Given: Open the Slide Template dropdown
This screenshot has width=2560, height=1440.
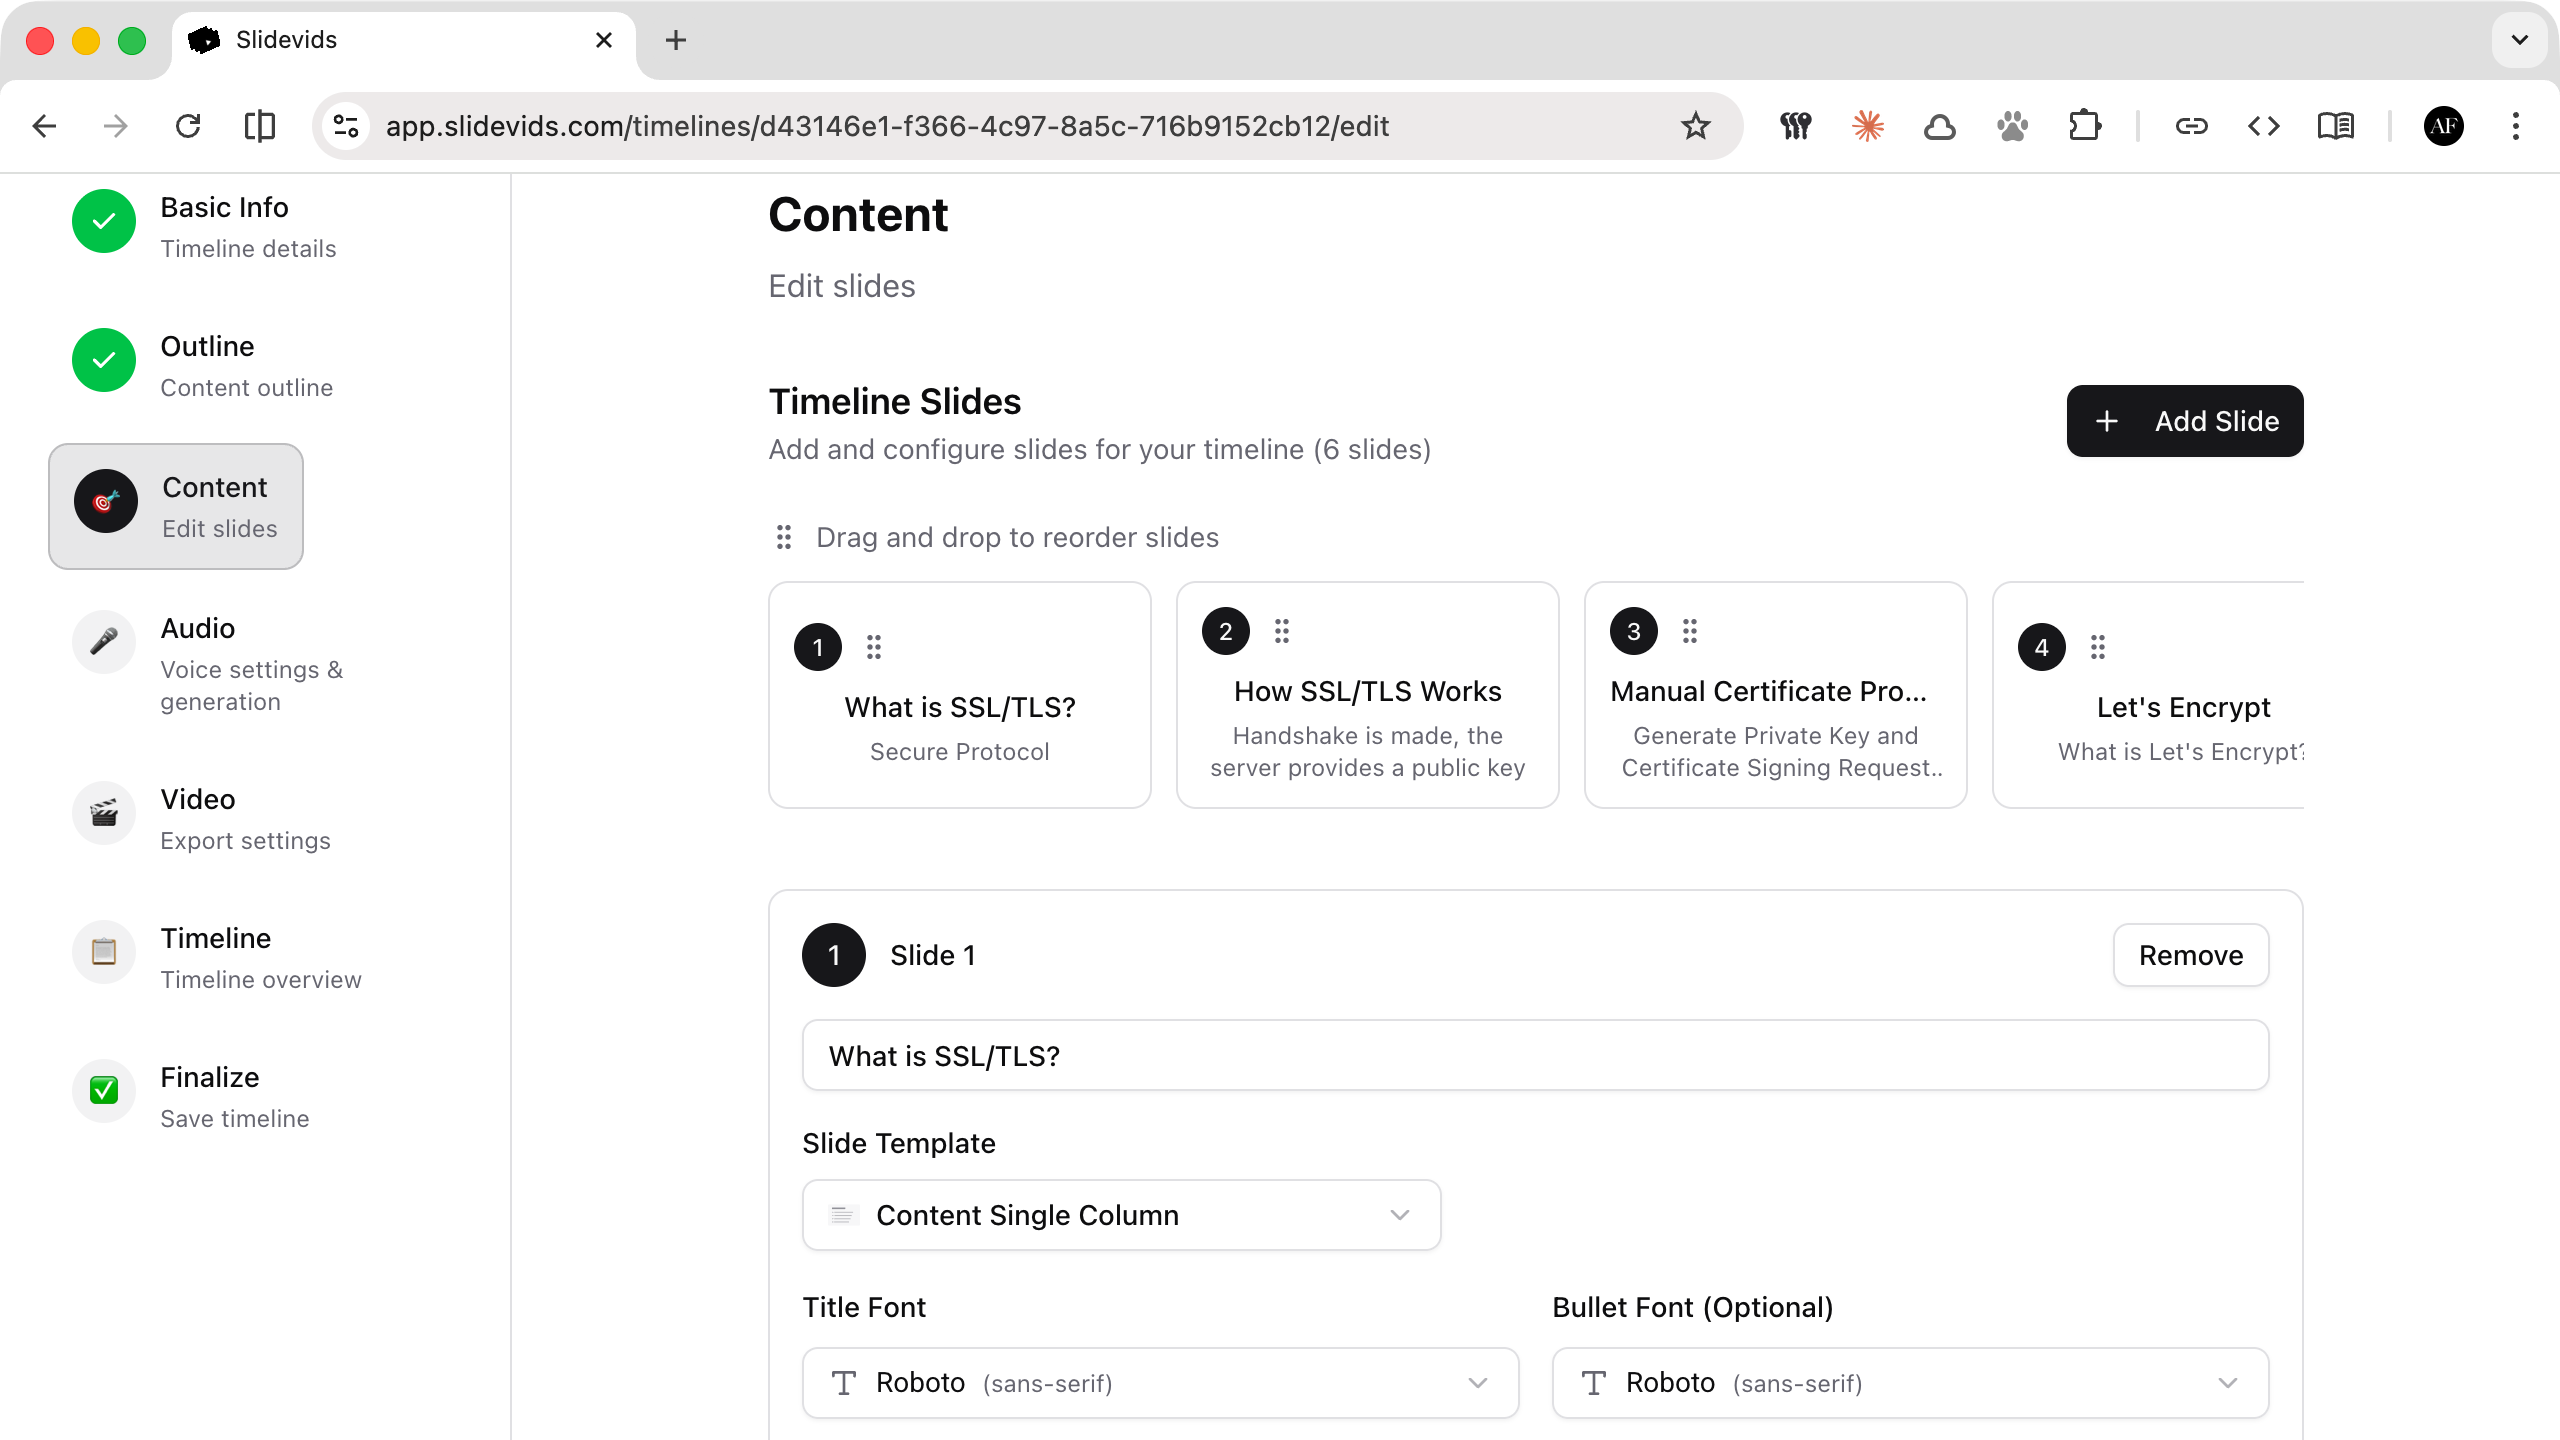Looking at the screenshot, I should tap(1120, 1215).
